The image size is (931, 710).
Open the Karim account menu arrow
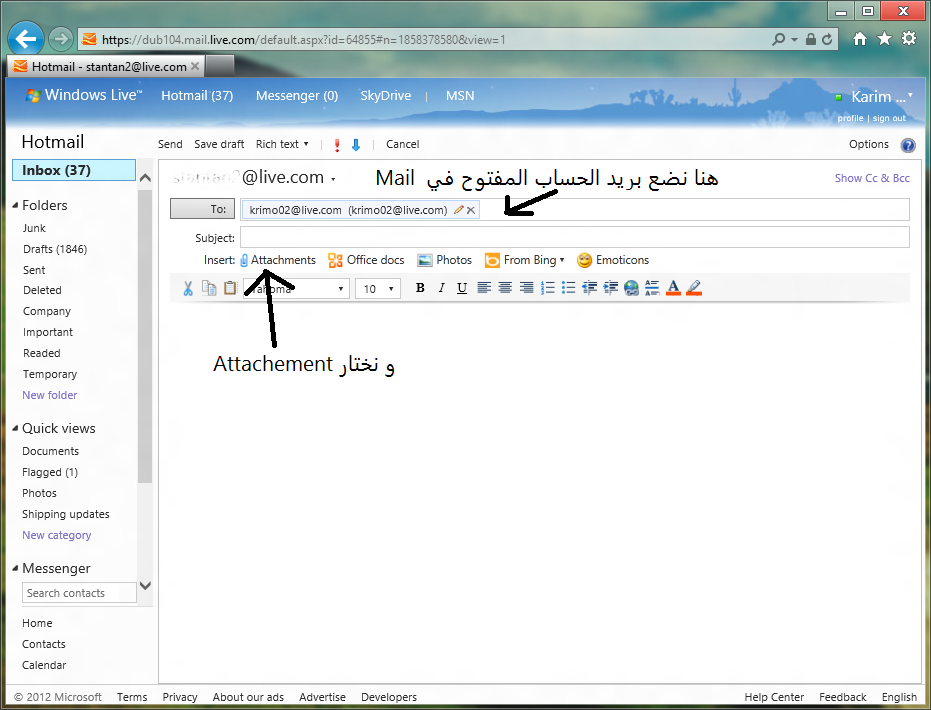pyautogui.click(x=910, y=94)
